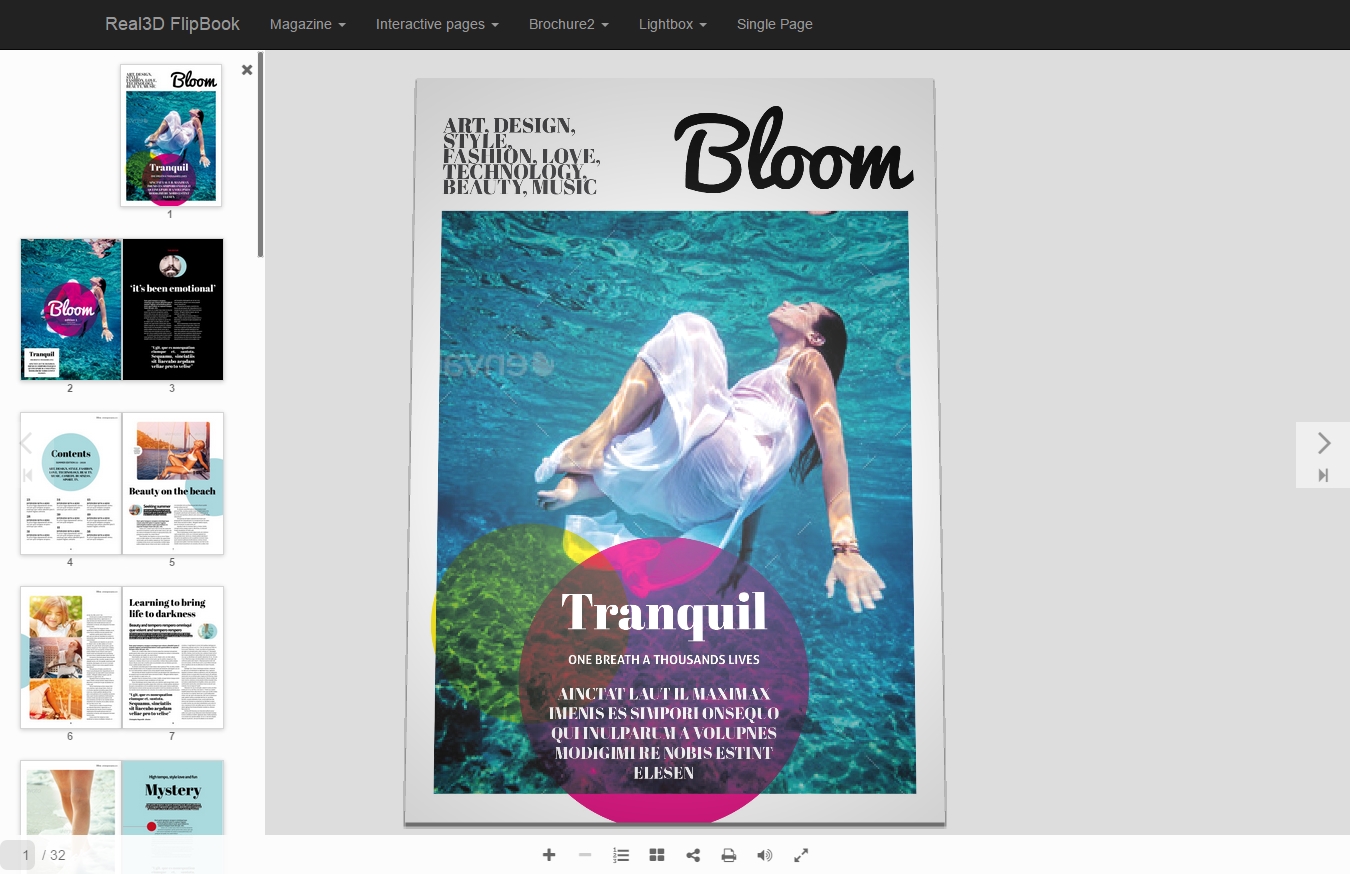Flip to the next page arrow

point(1323,443)
